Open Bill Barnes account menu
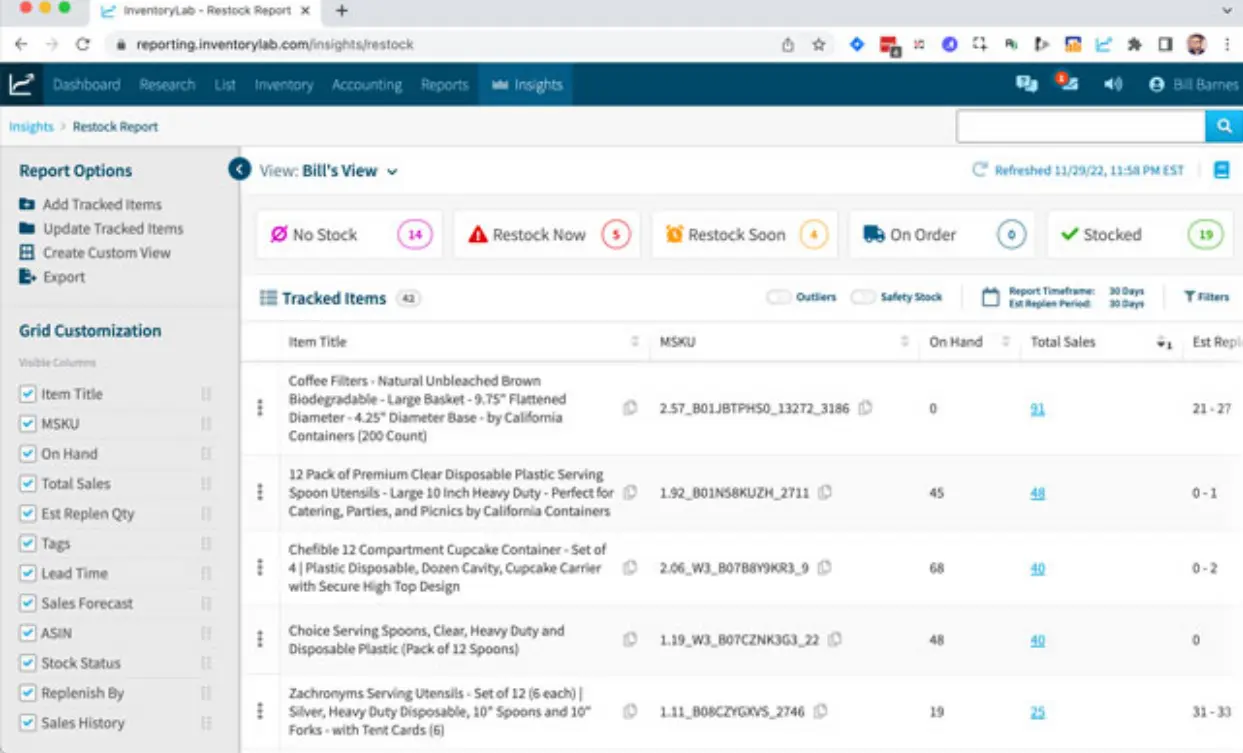The image size is (1243, 753). [x=1193, y=85]
